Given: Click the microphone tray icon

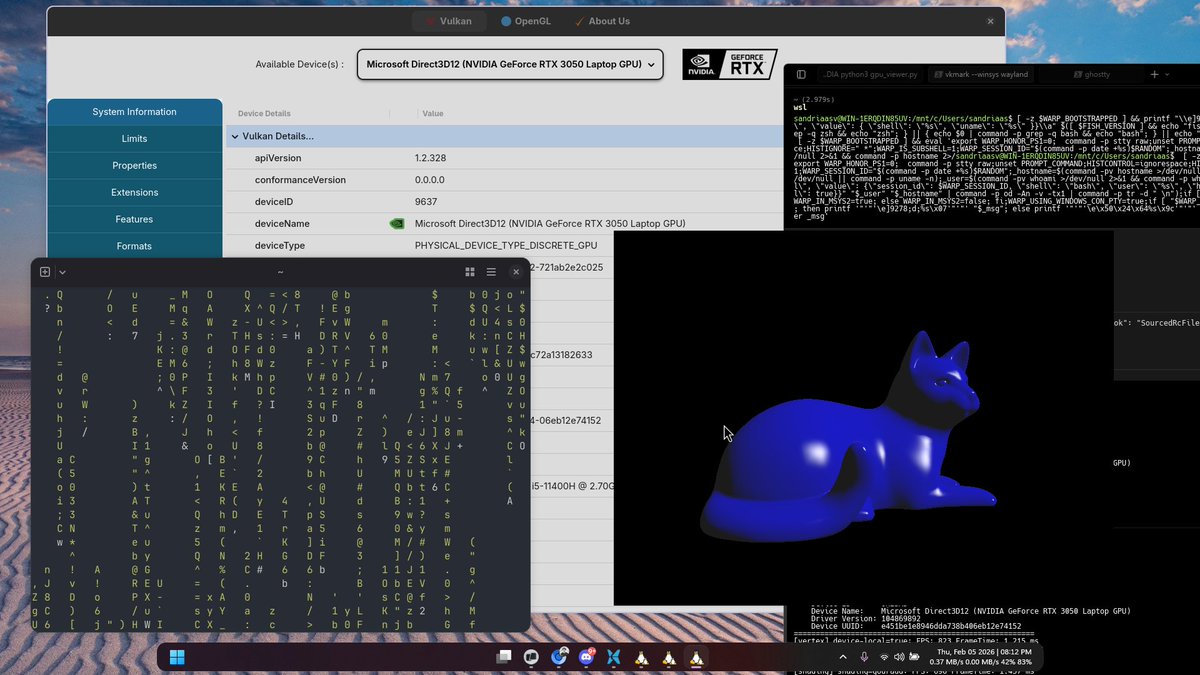Looking at the screenshot, I should click(x=863, y=656).
